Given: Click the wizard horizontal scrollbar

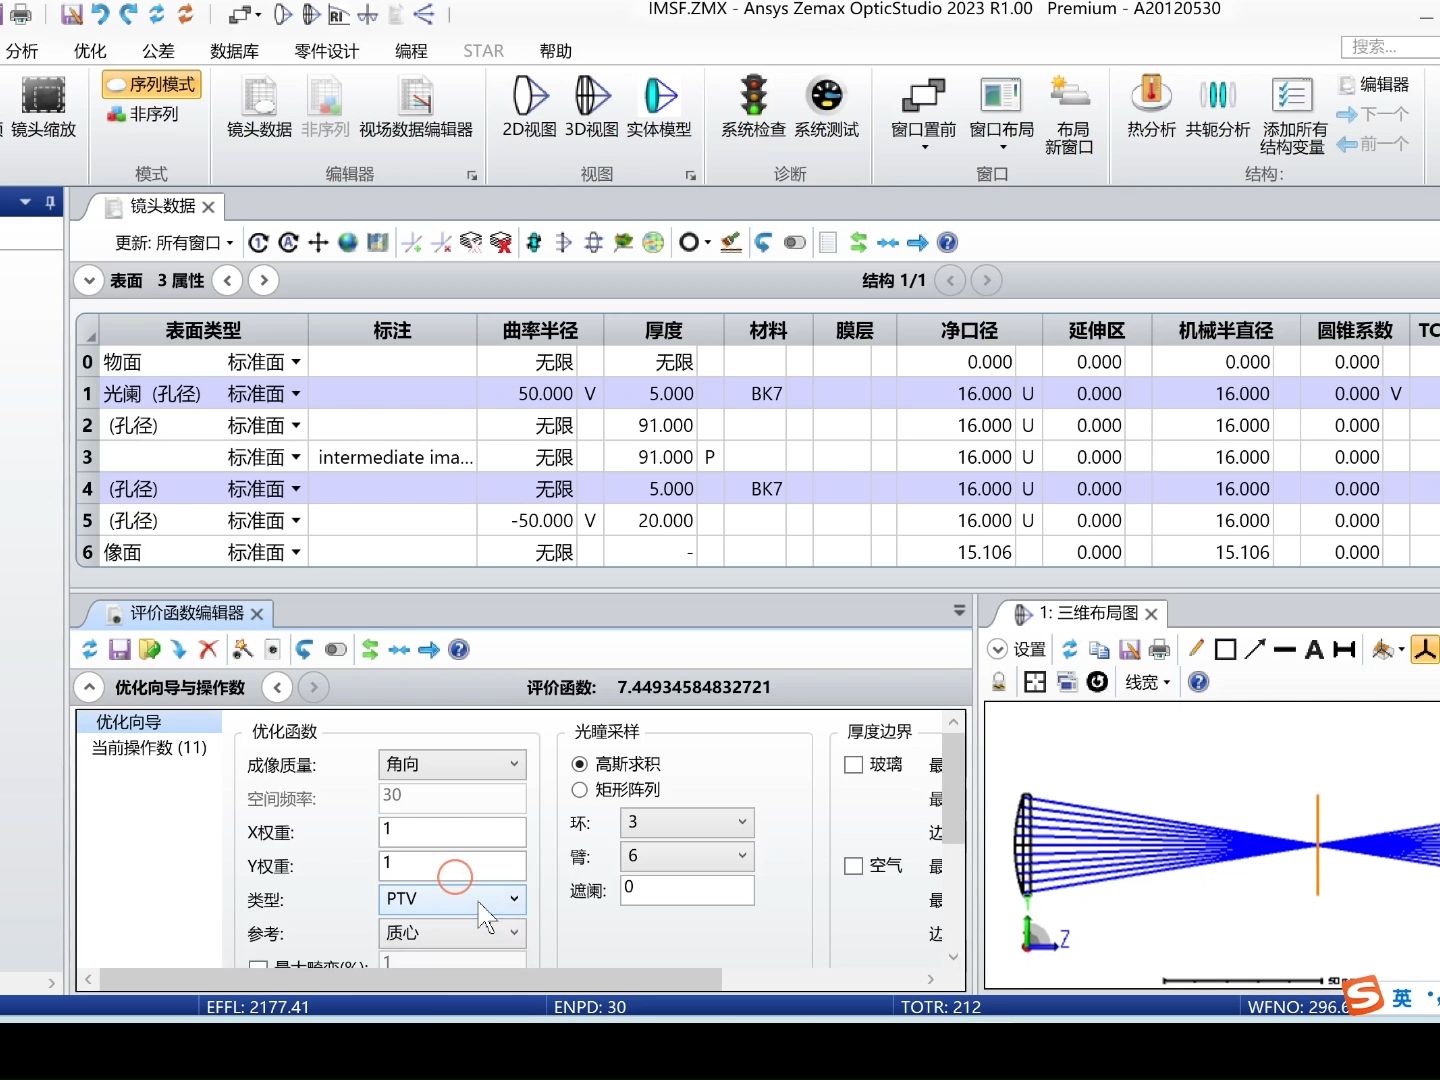Looking at the screenshot, I should 410,979.
